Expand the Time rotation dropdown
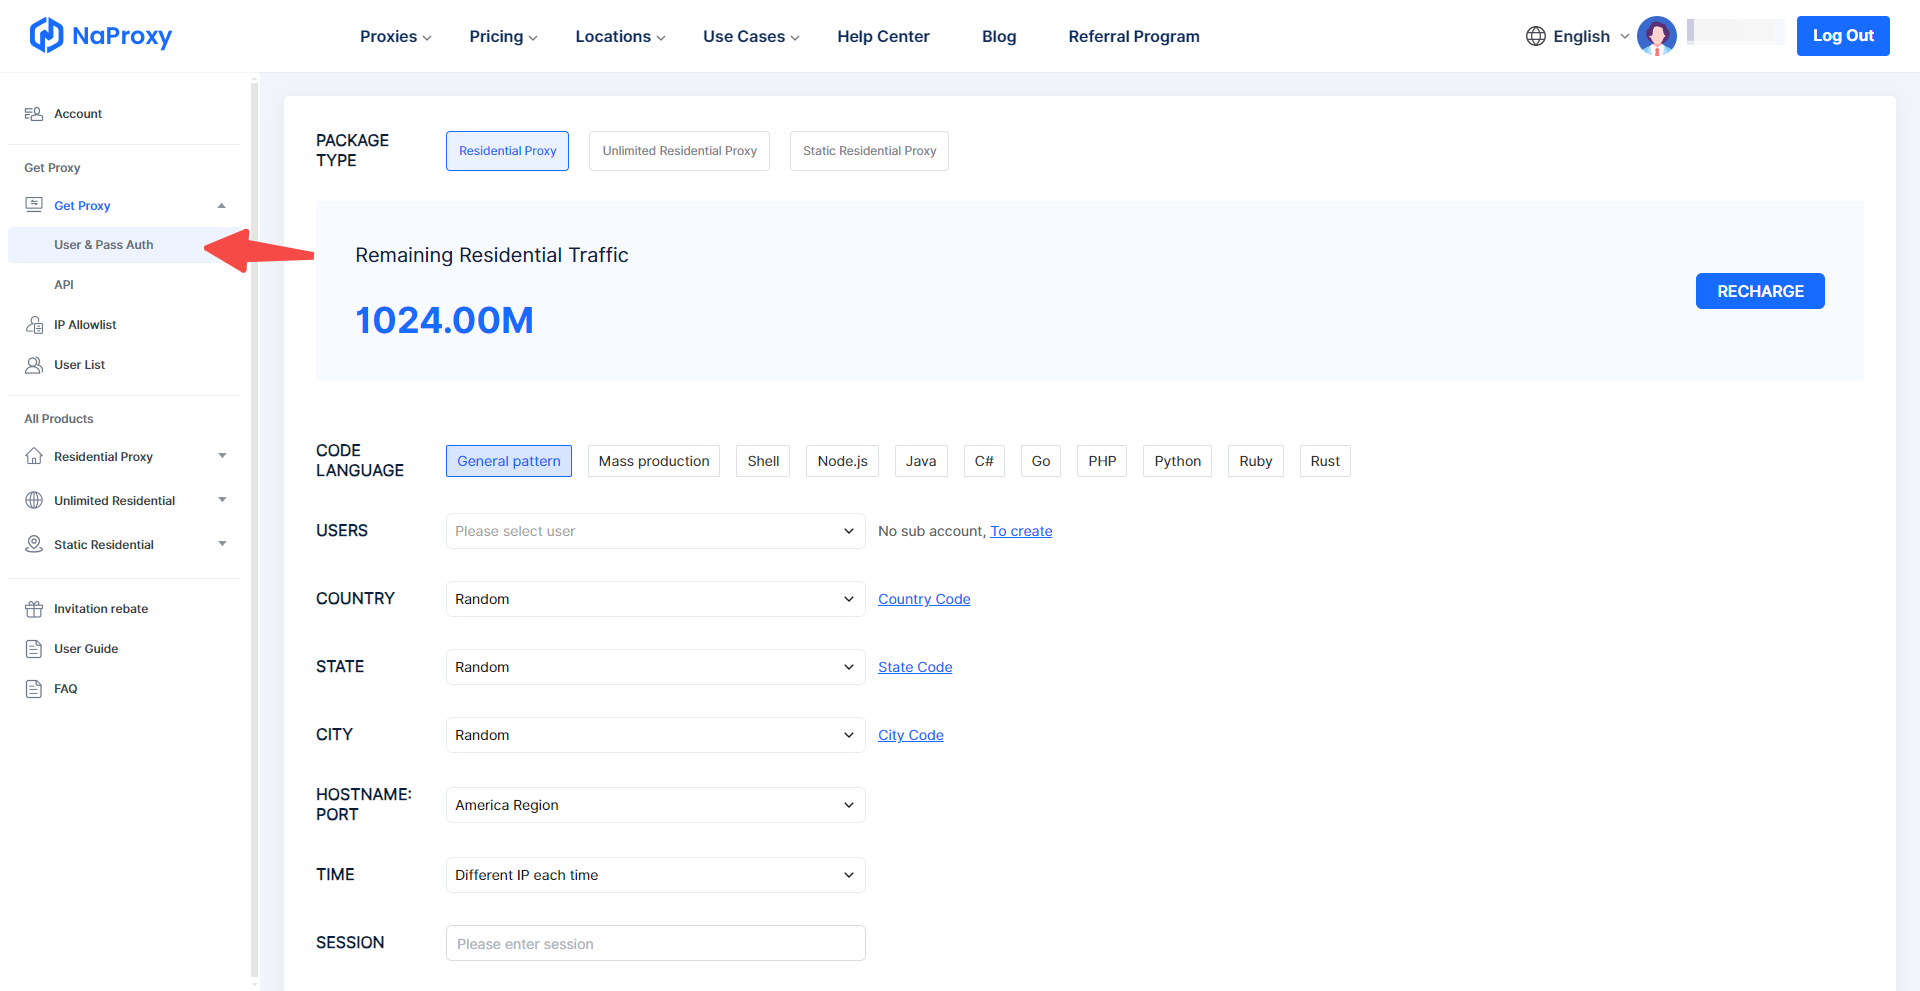This screenshot has height=991, width=1920. pyautogui.click(x=655, y=875)
